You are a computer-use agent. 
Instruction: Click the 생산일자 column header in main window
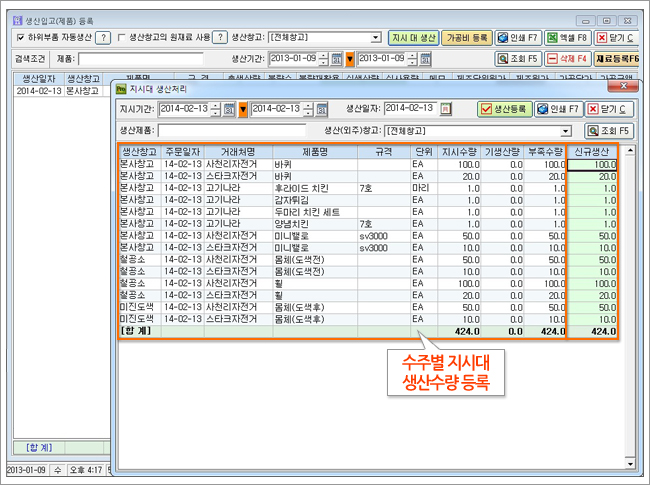pos(39,79)
